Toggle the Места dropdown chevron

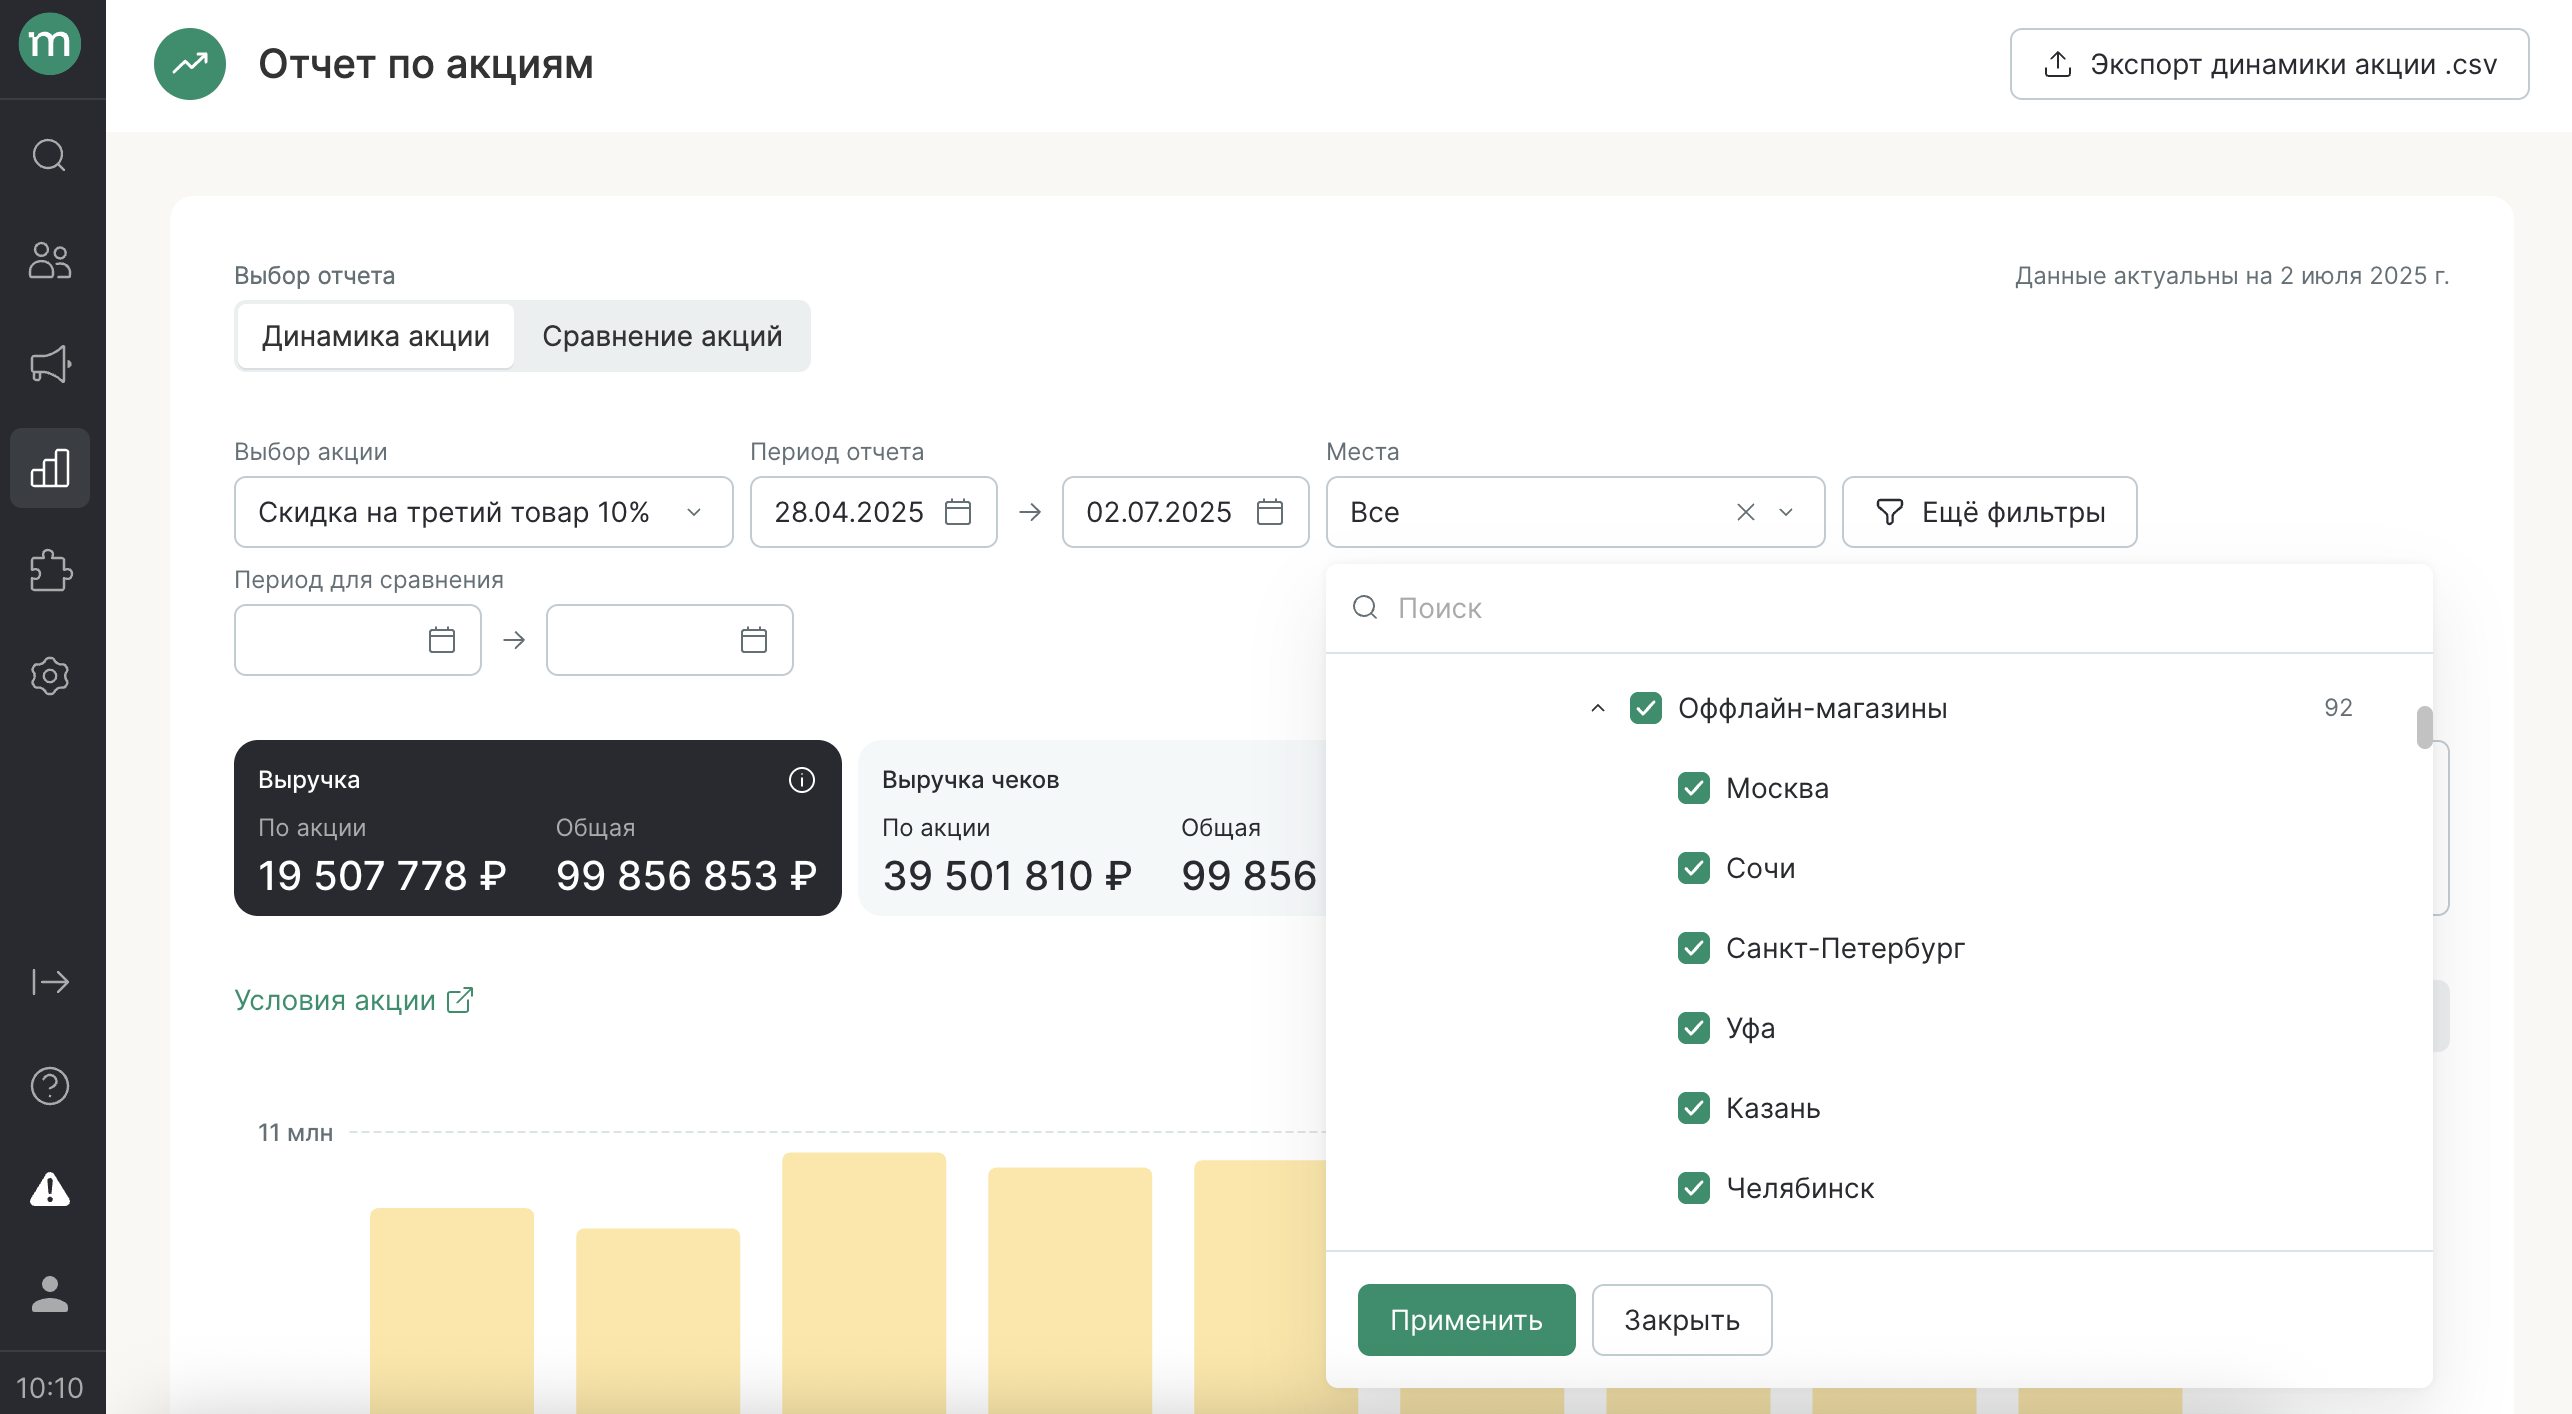pos(1786,512)
